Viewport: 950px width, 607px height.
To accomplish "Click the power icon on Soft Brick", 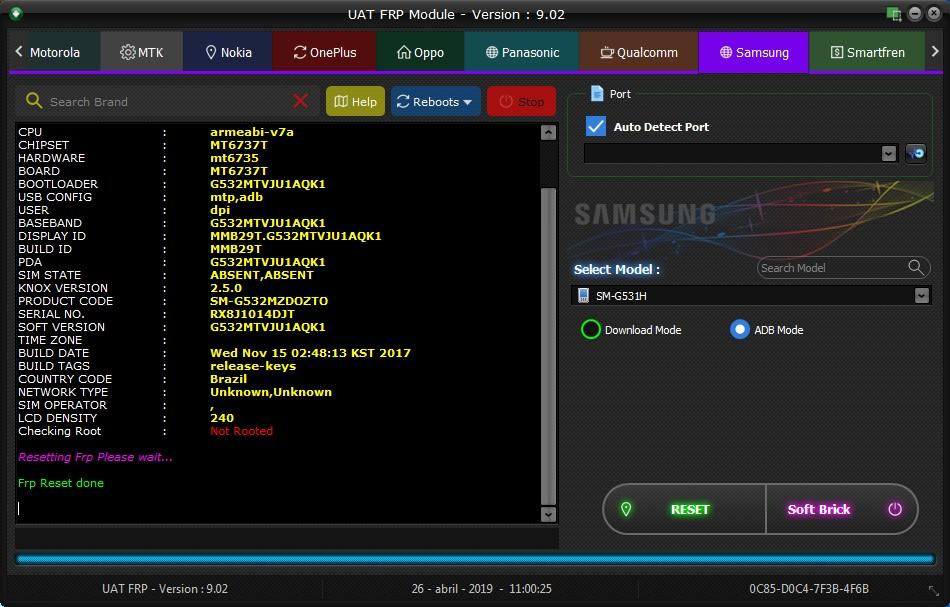I will [x=895, y=509].
